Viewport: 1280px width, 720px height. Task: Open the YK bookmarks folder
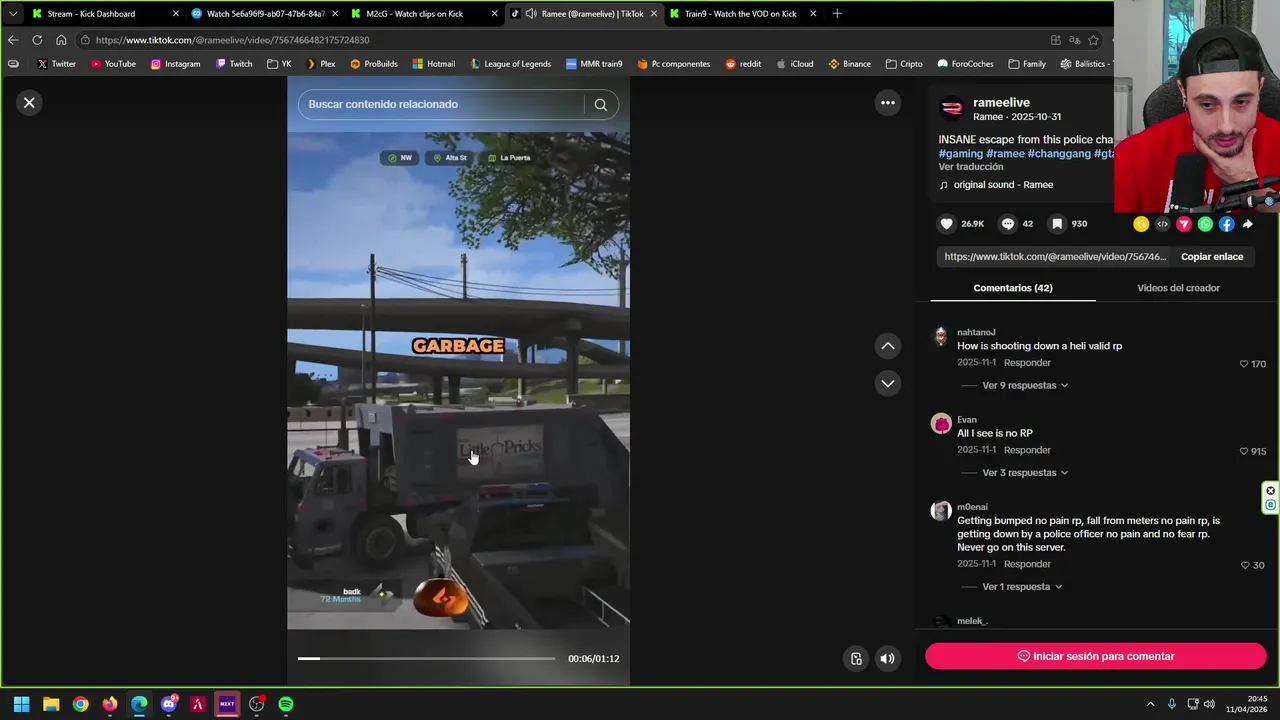(x=279, y=64)
